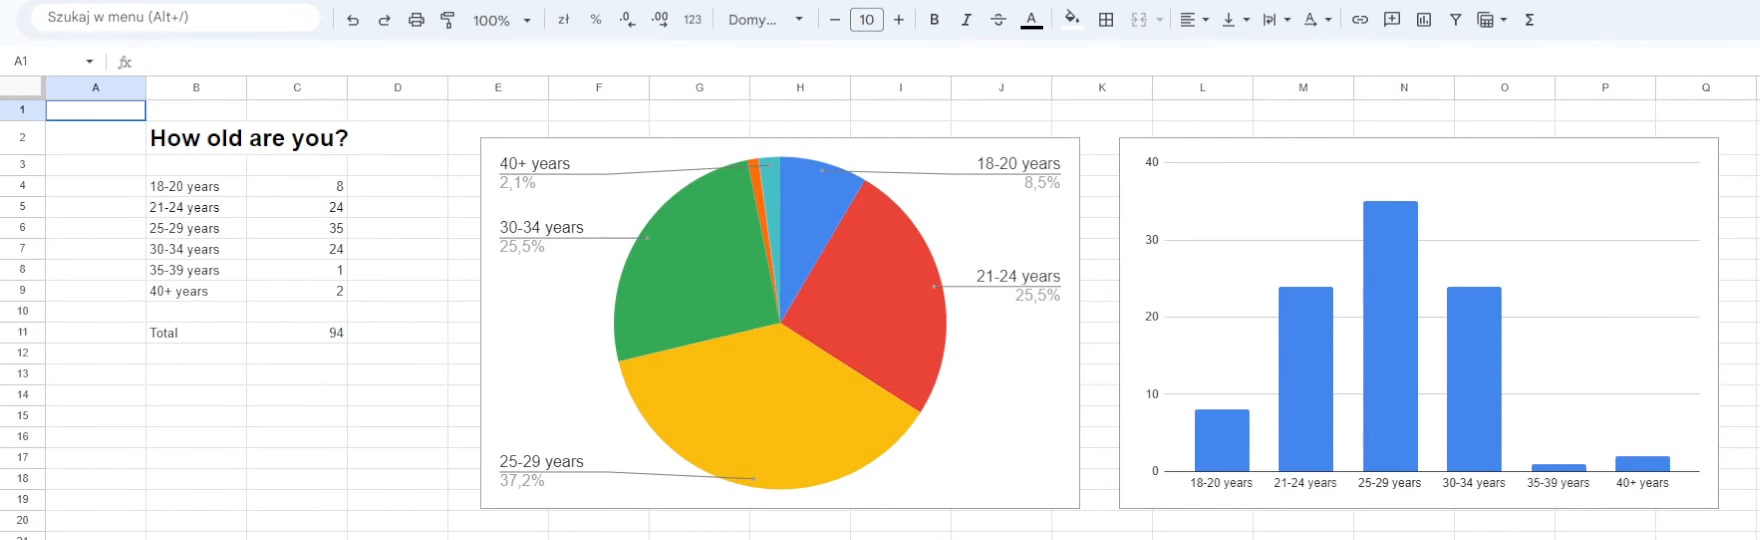Click the menu search box
This screenshot has height=540, width=1760.
[x=175, y=17]
